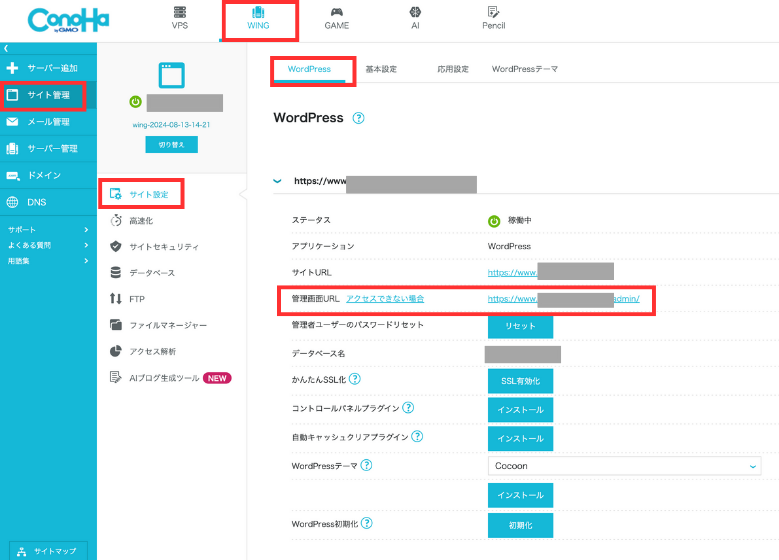Screen dimensions: 779x560
Task: Click the 稼働中 status icon
Action: point(494,221)
